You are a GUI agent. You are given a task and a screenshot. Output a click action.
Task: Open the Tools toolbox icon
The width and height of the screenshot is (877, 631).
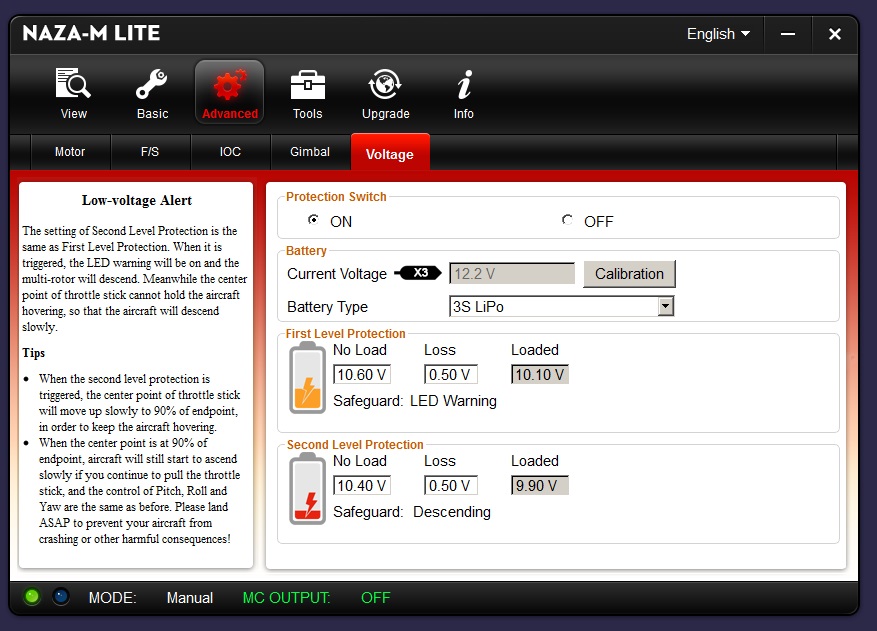(x=307, y=84)
